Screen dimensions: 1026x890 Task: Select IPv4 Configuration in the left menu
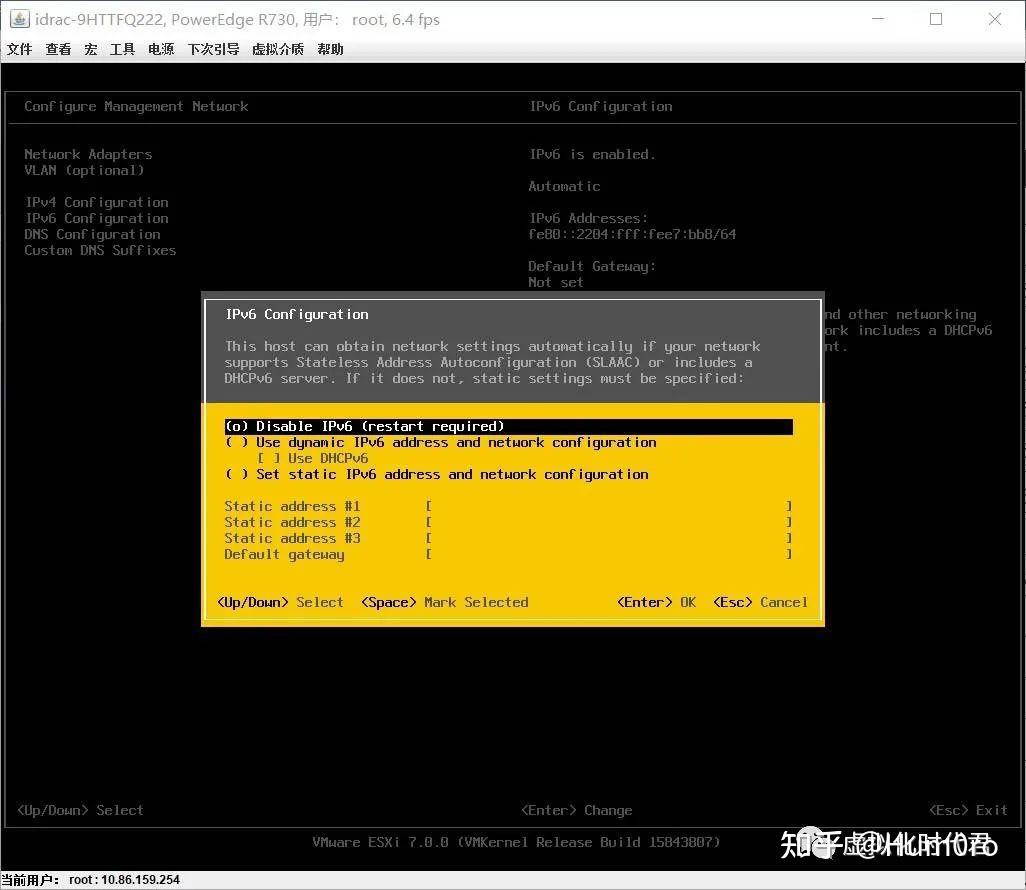coord(96,202)
